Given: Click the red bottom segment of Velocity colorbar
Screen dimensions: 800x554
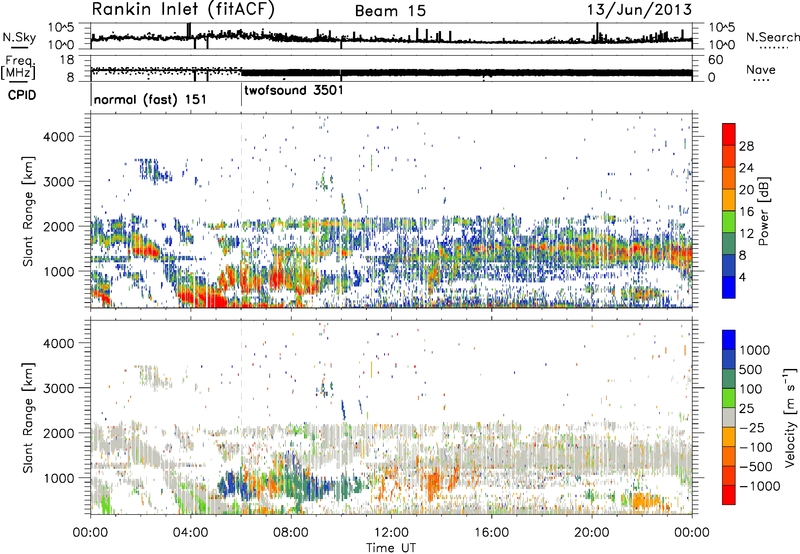Looking at the screenshot, I should 729,495.
